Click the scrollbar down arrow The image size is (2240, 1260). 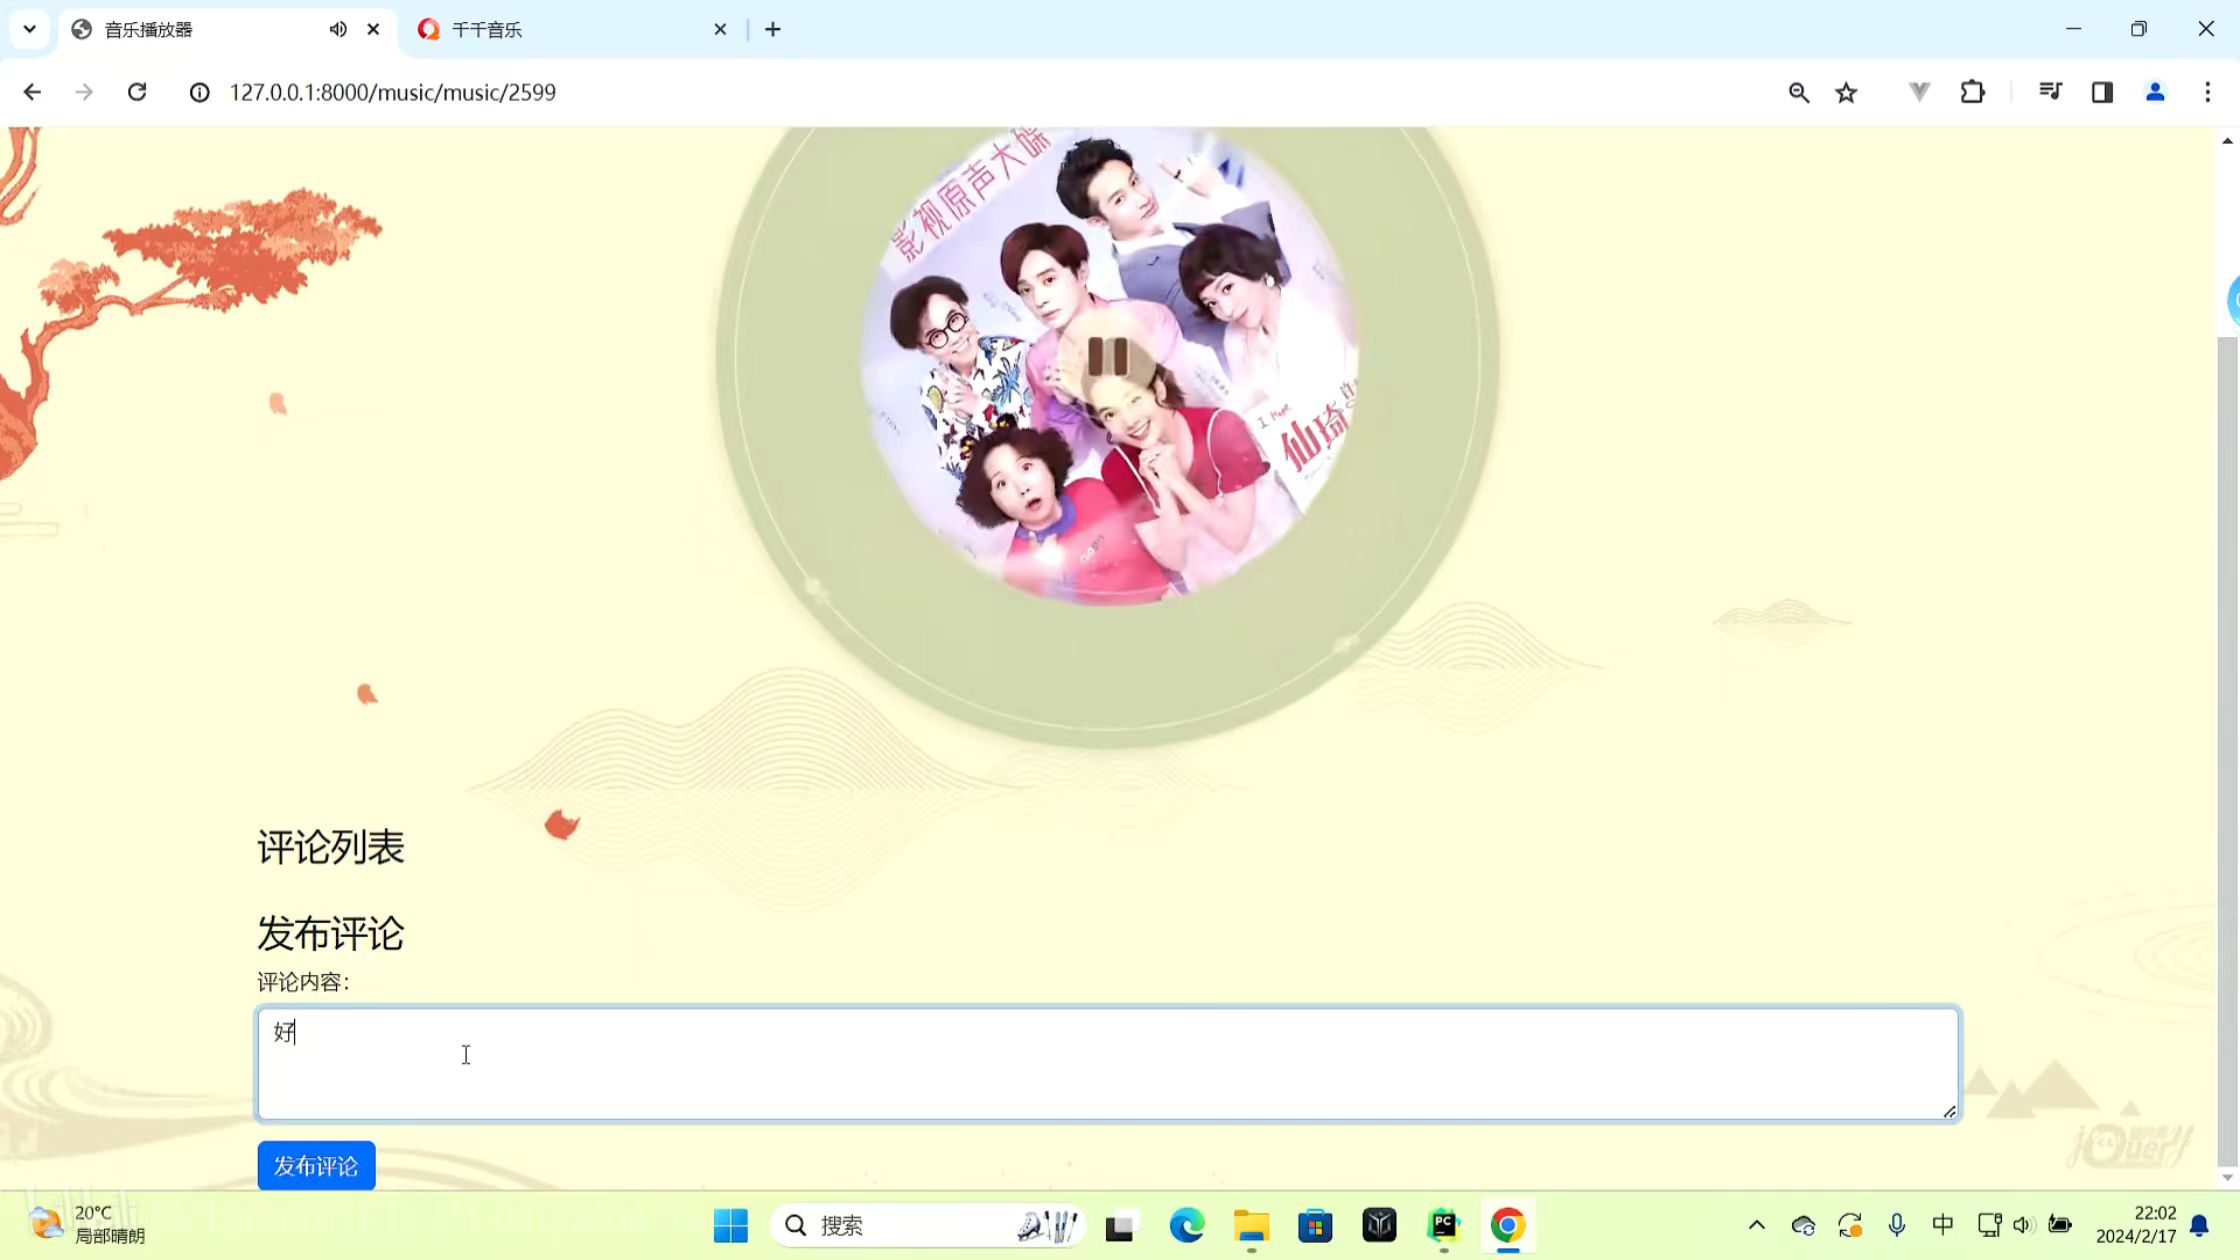coord(2227,1177)
